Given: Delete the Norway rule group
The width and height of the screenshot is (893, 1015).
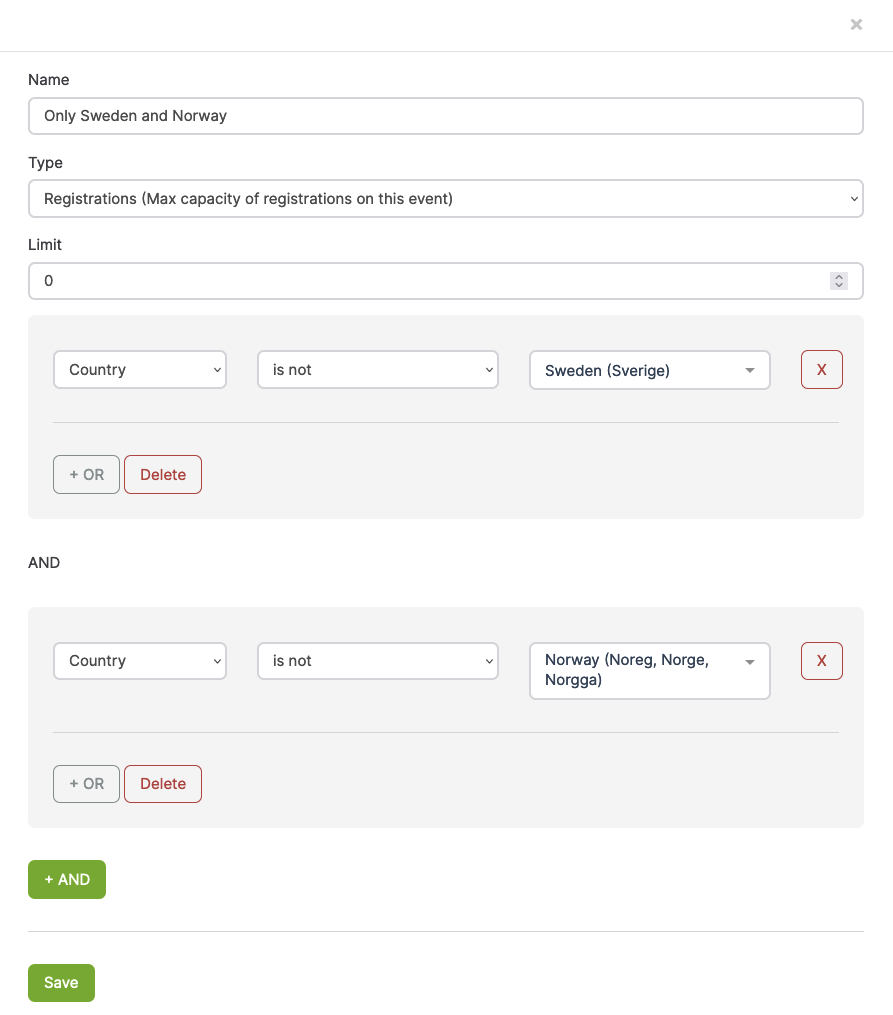Looking at the screenshot, I should [x=163, y=784].
